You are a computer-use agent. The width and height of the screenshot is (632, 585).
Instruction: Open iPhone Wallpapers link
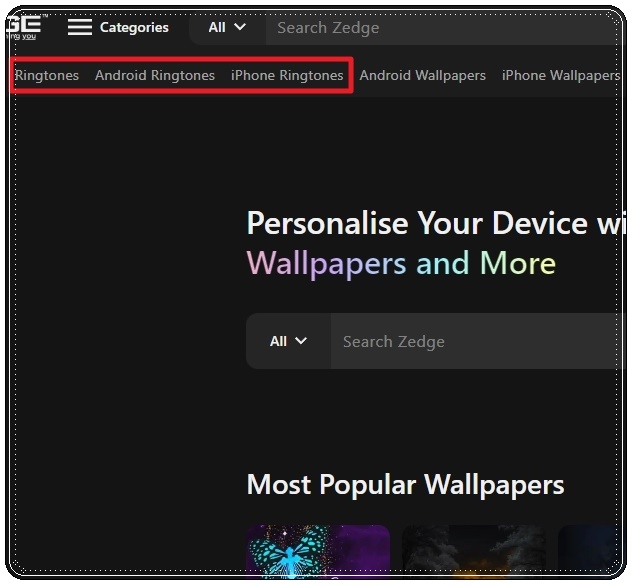[x=561, y=75]
